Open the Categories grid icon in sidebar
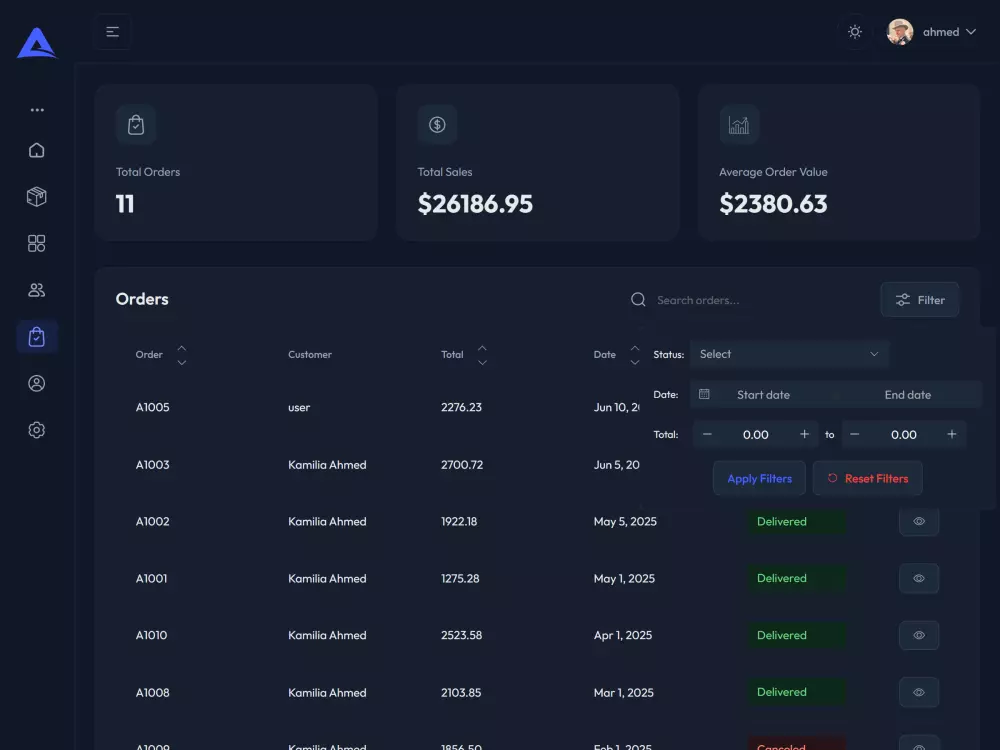 37,243
